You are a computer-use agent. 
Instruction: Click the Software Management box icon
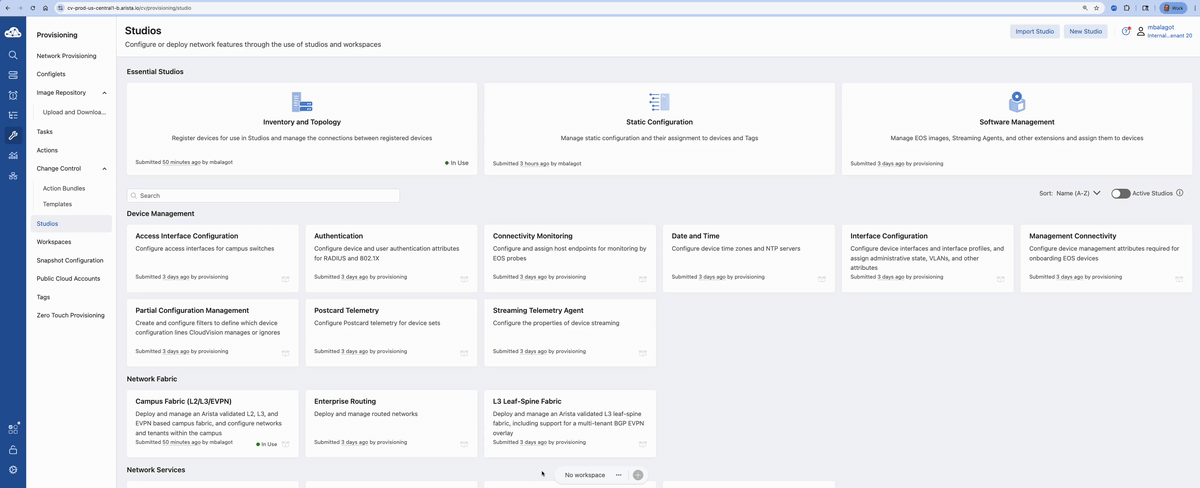click(x=1016, y=102)
